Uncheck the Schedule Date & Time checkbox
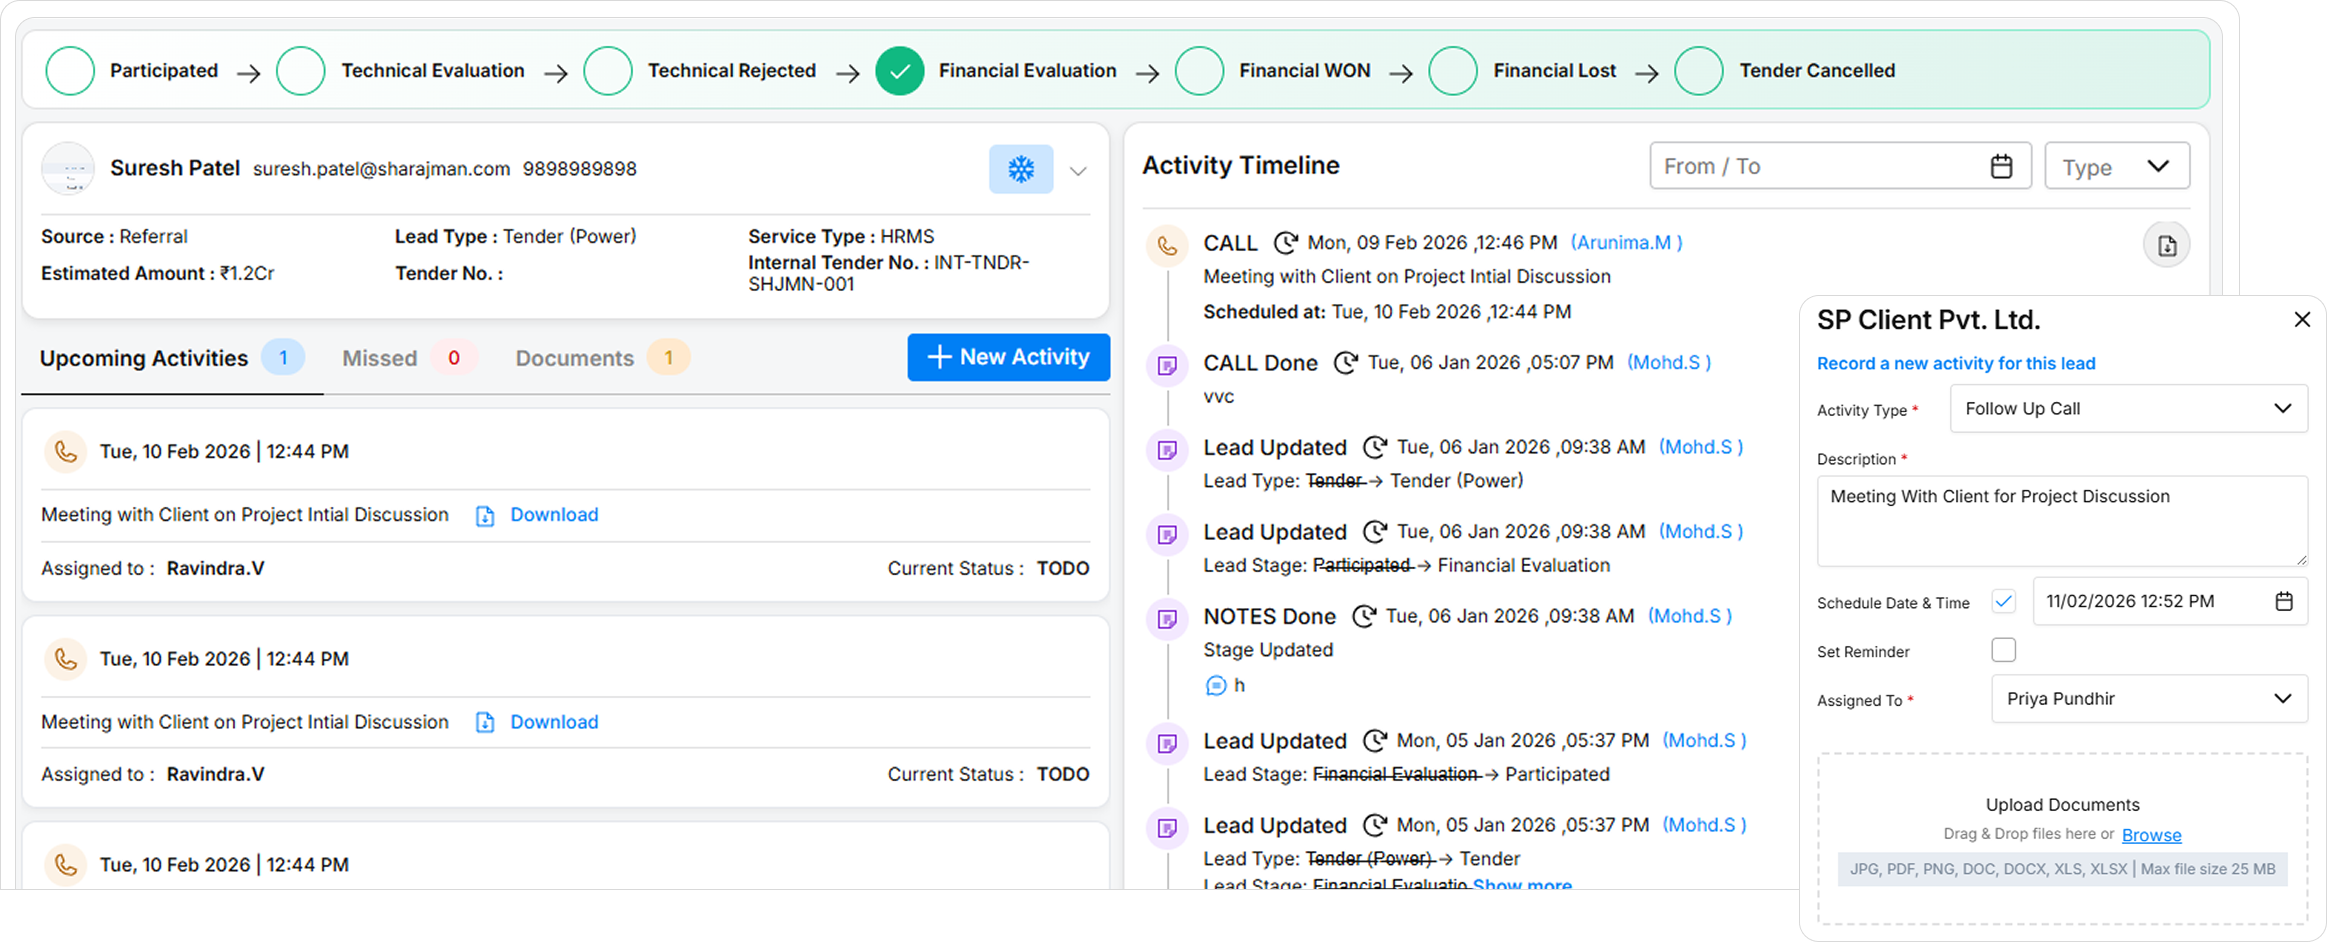The image size is (2327, 942). point(2003,601)
